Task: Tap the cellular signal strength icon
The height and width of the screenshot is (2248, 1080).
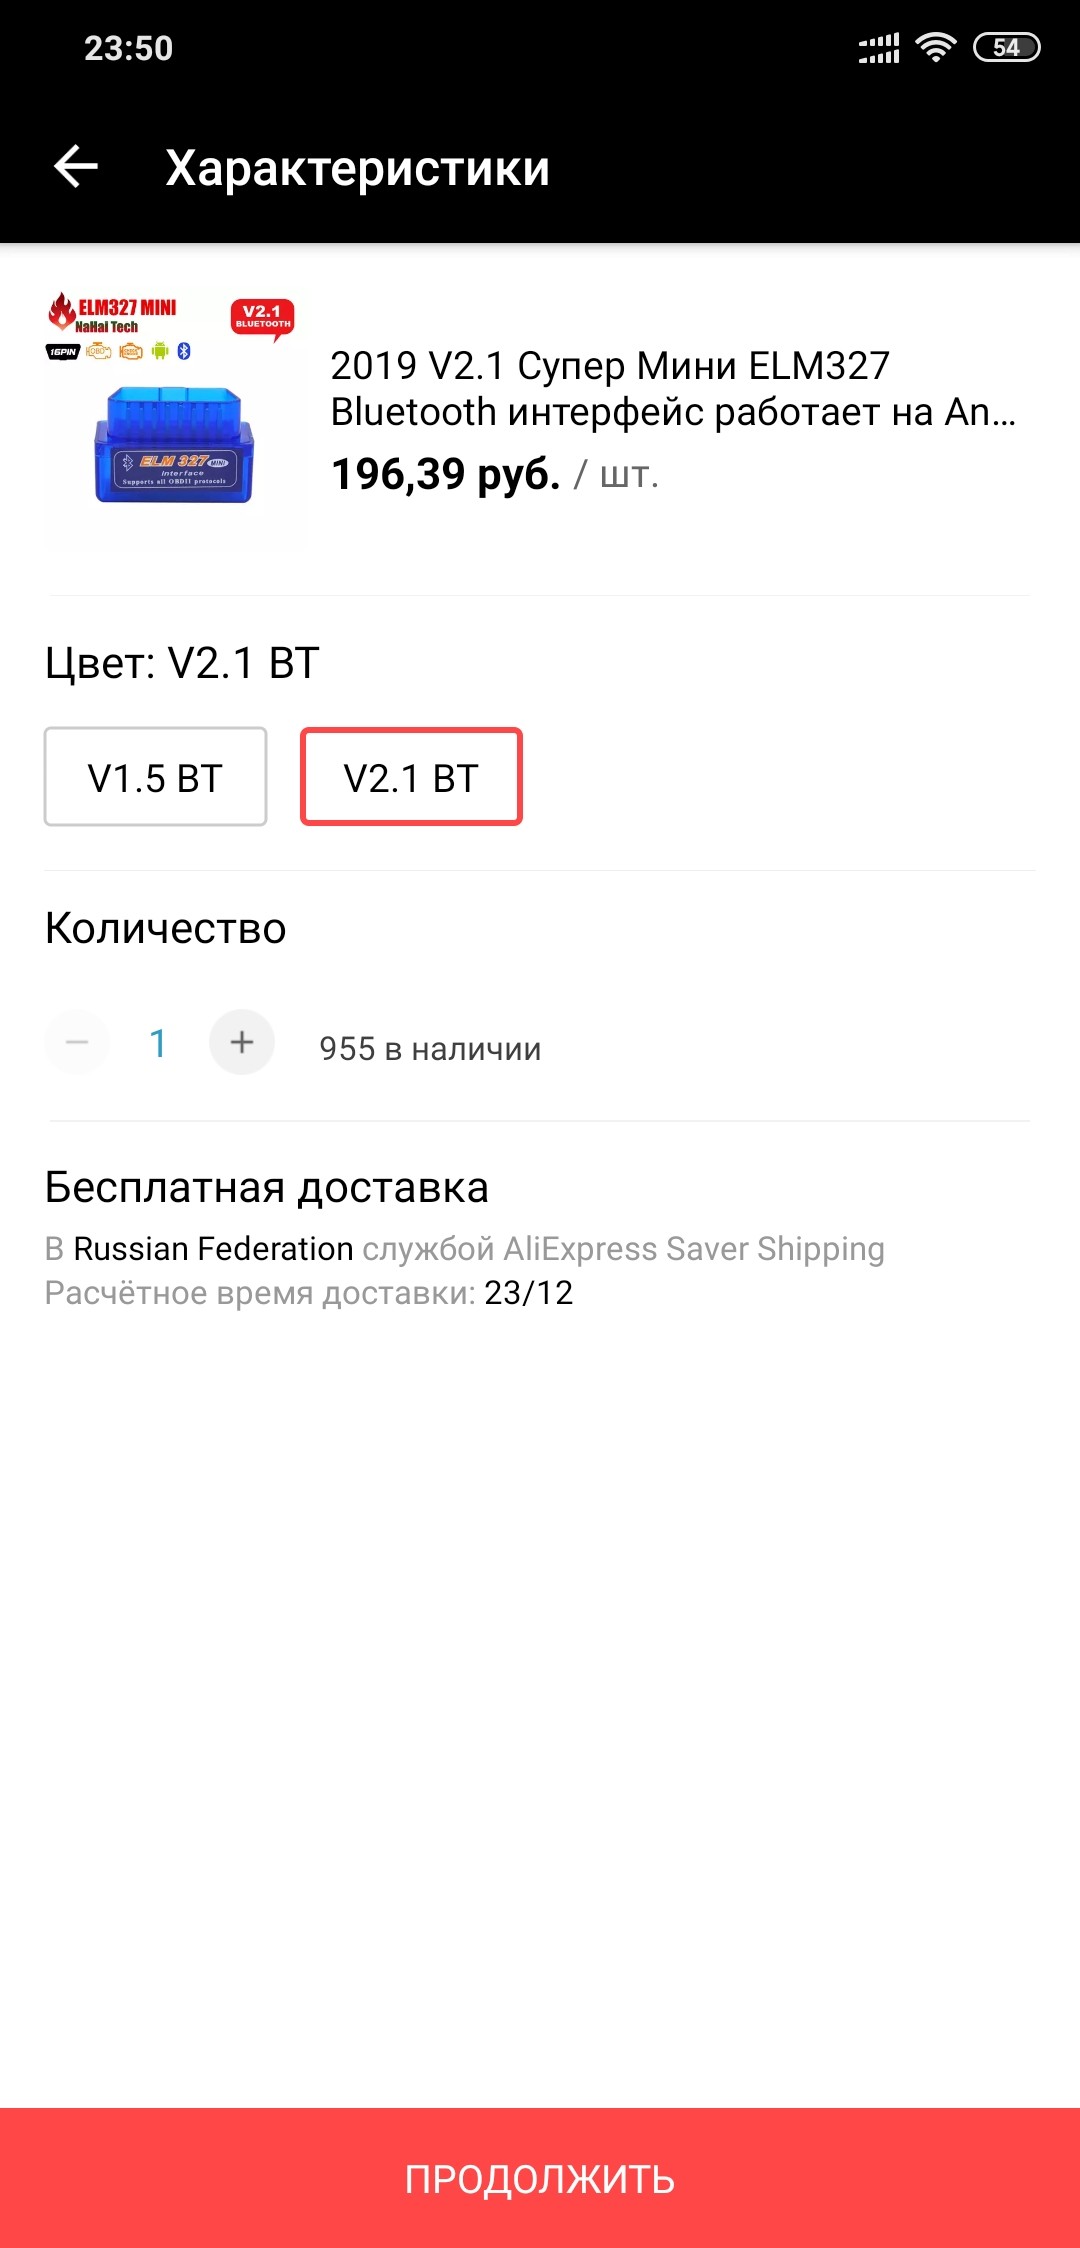Action: (879, 48)
